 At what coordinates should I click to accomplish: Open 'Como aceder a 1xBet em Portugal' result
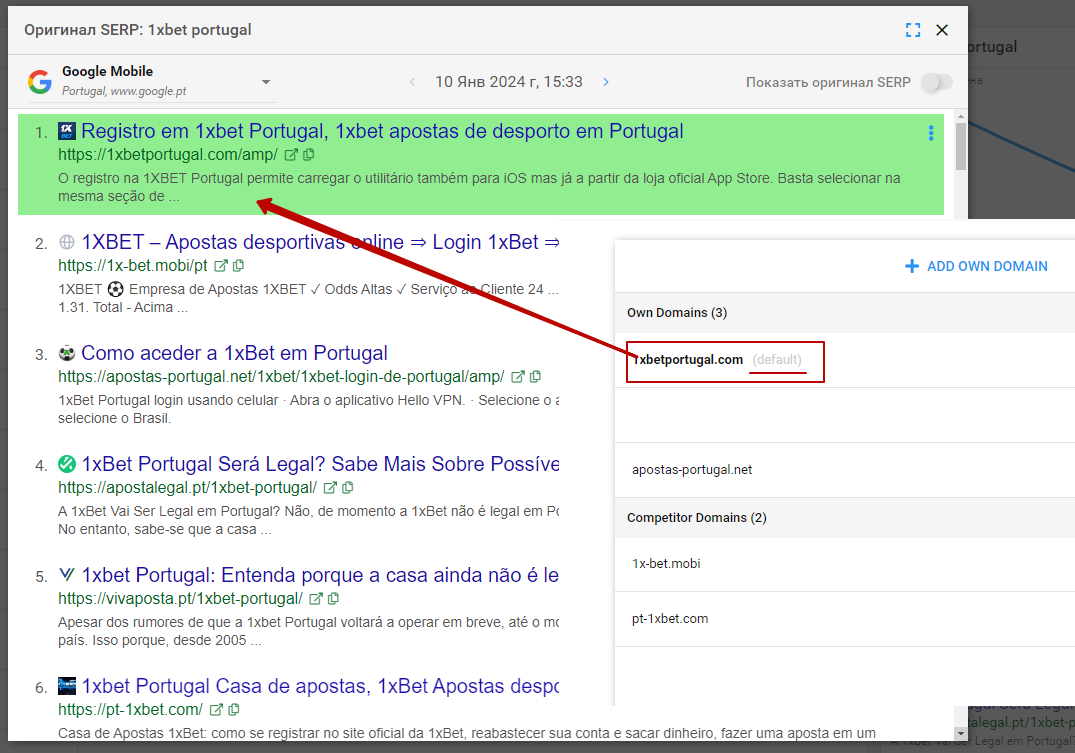[x=234, y=353]
